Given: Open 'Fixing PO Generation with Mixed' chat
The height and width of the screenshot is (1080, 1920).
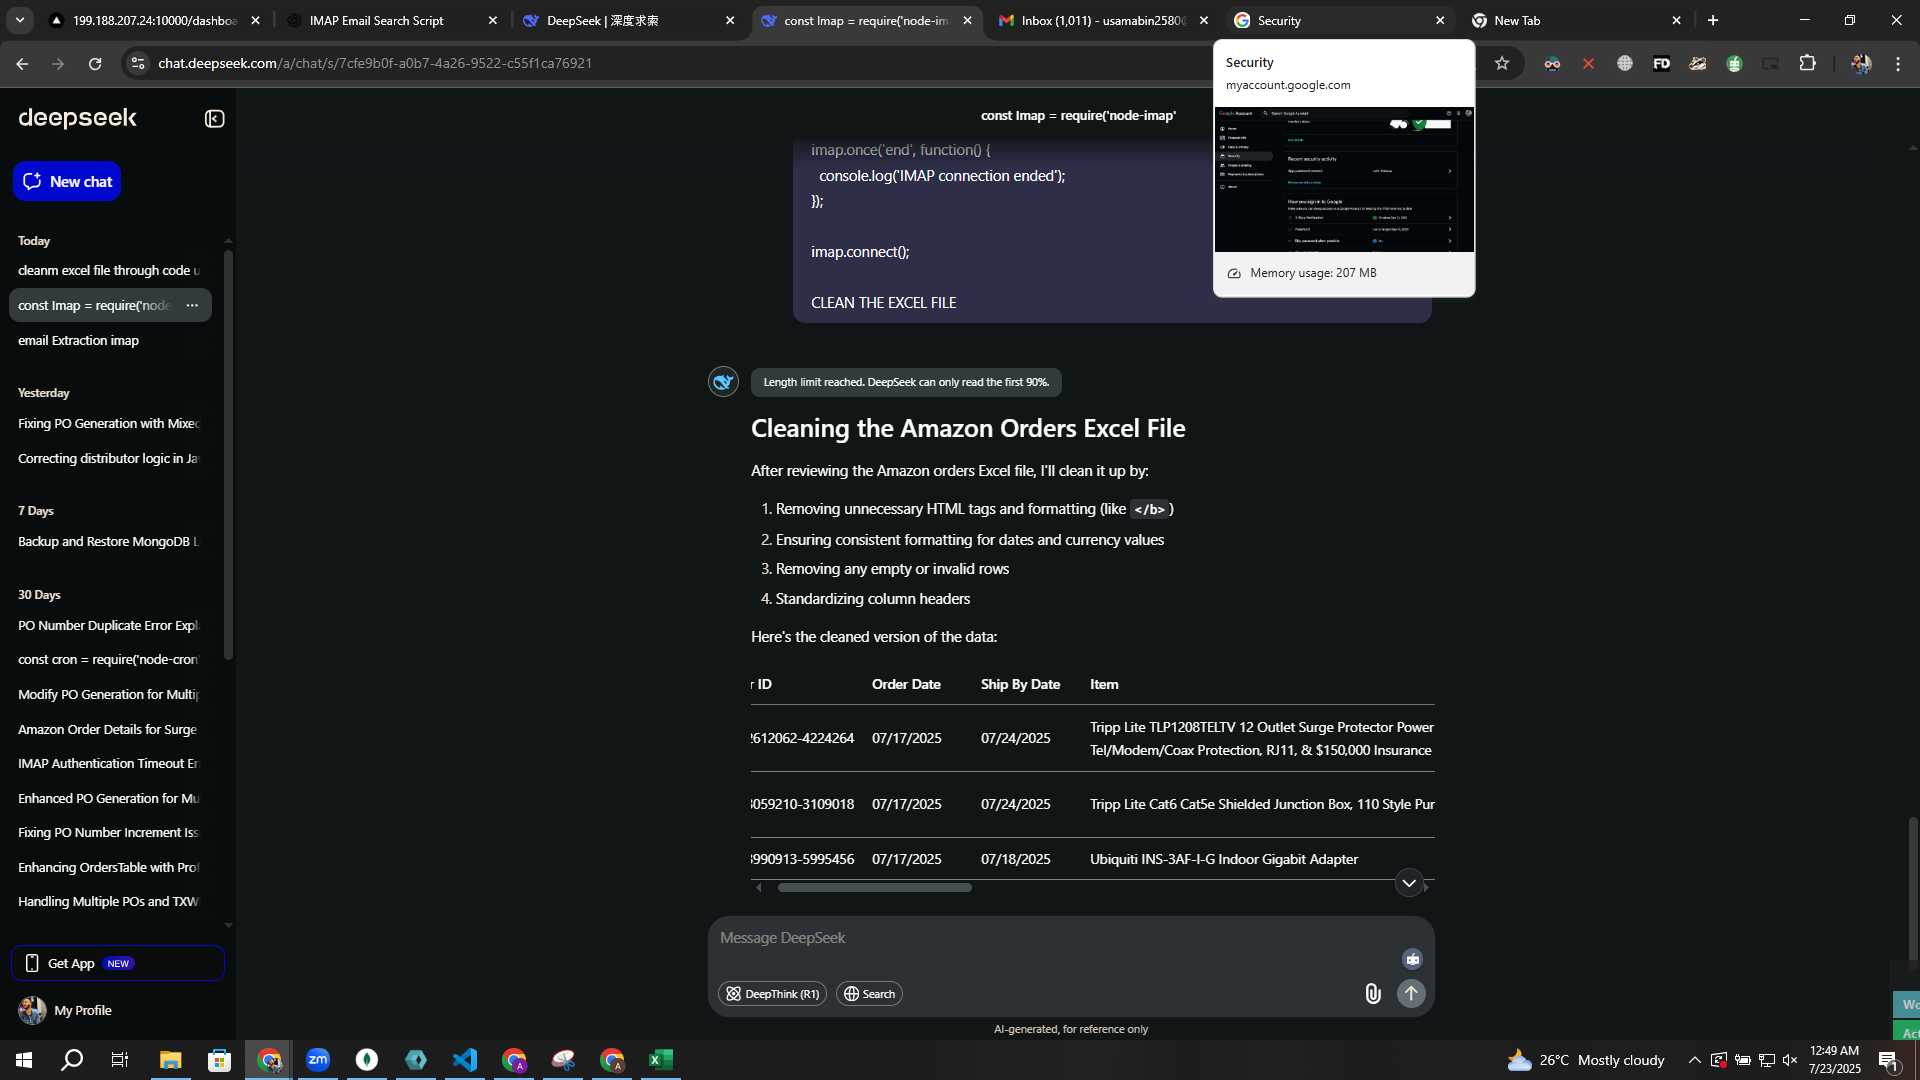Looking at the screenshot, I should 109,423.
